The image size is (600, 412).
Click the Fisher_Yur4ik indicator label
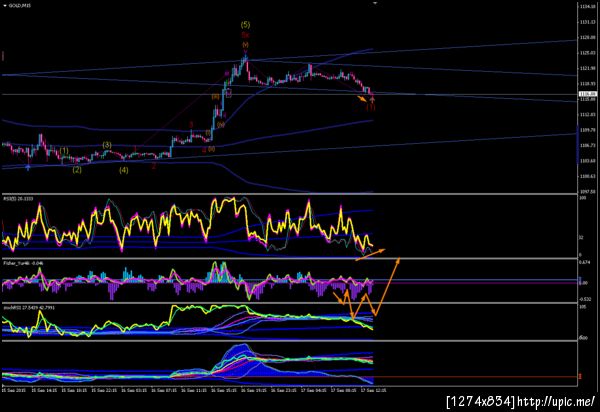(x=23, y=263)
